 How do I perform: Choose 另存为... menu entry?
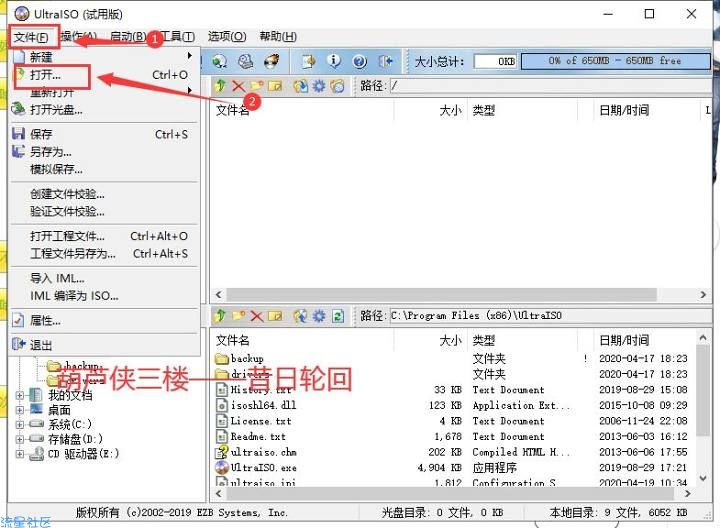105,152
